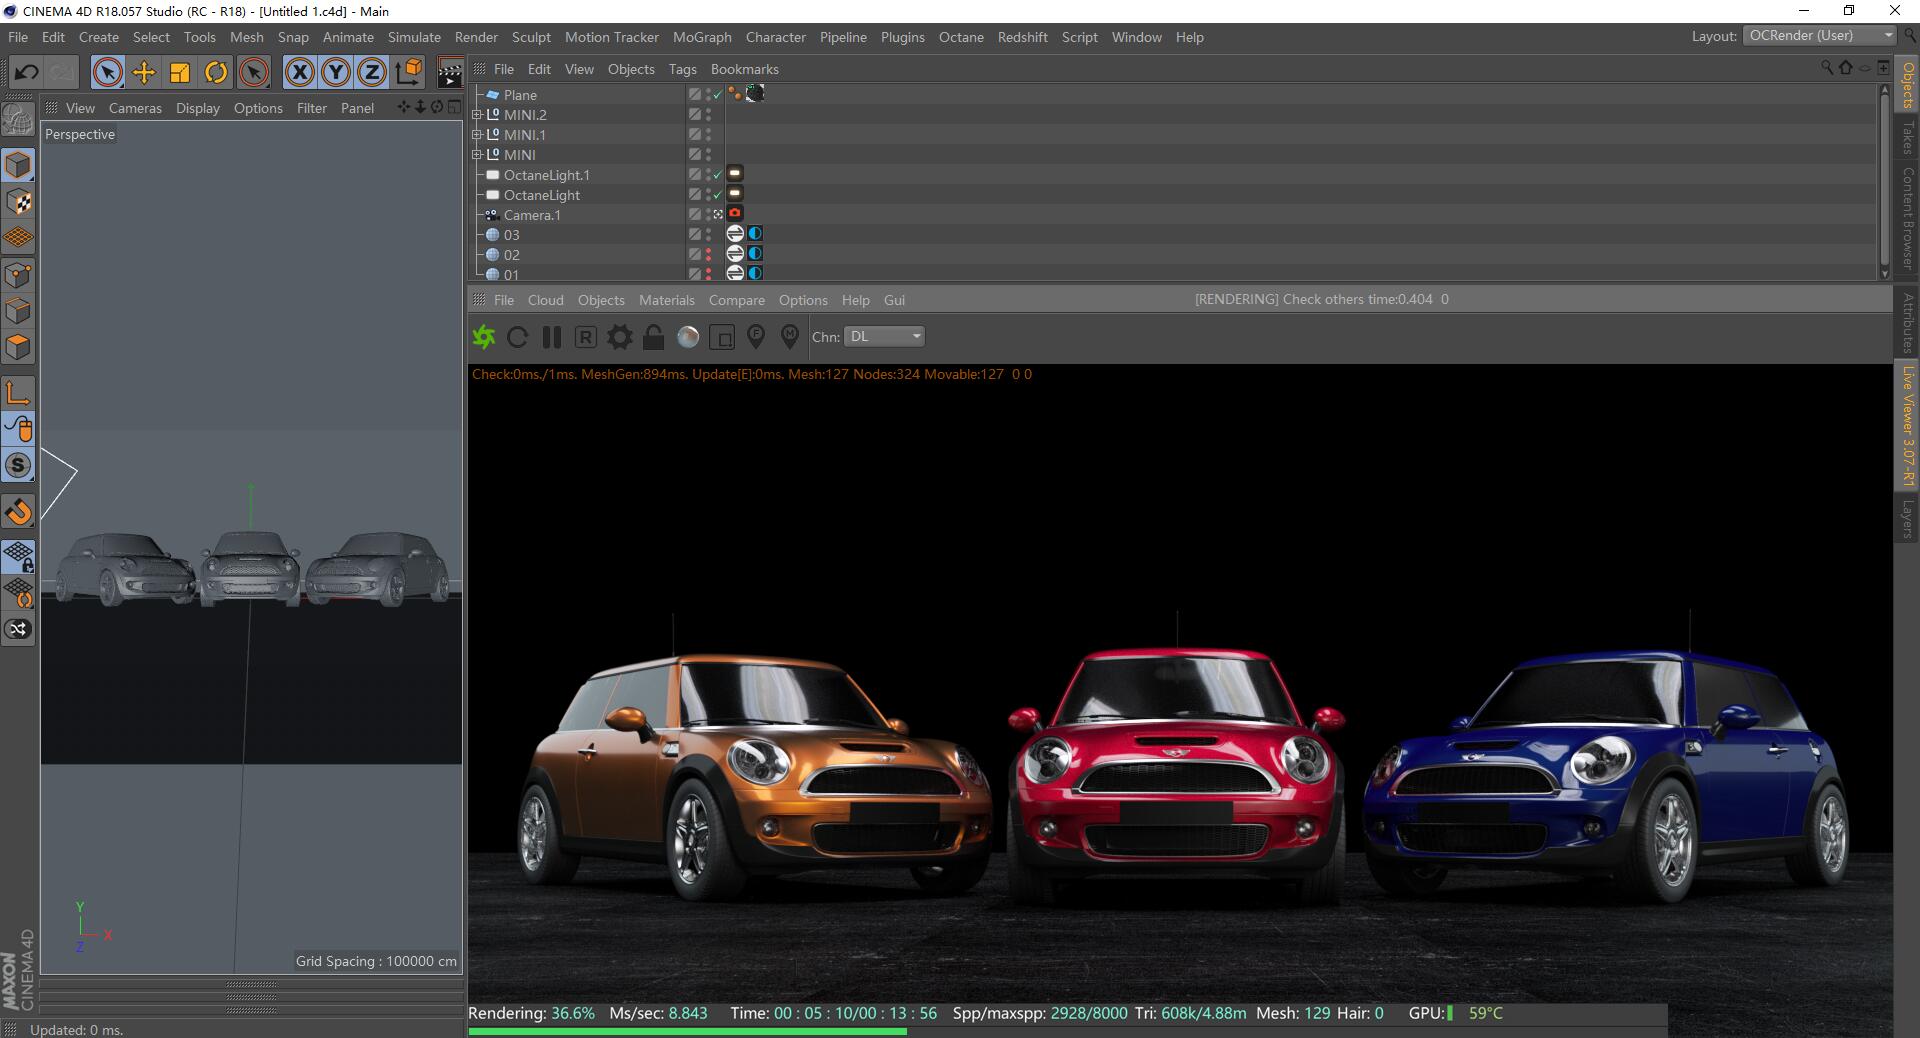Click the Scale tool icon
The image size is (1920, 1038).
tap(180, 72)
